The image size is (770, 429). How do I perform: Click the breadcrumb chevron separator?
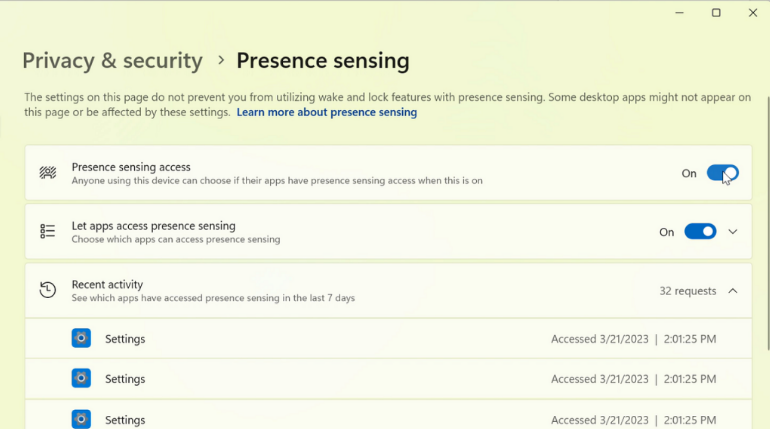(221, 61)
